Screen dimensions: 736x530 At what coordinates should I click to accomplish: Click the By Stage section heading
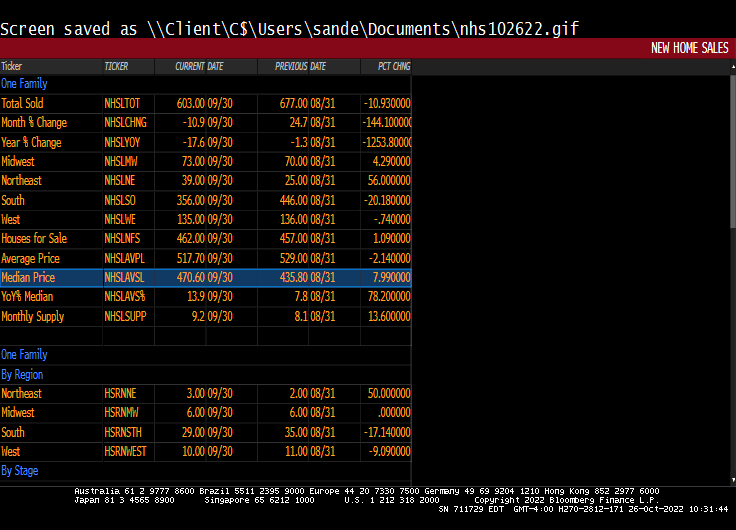tap(20, 470)
